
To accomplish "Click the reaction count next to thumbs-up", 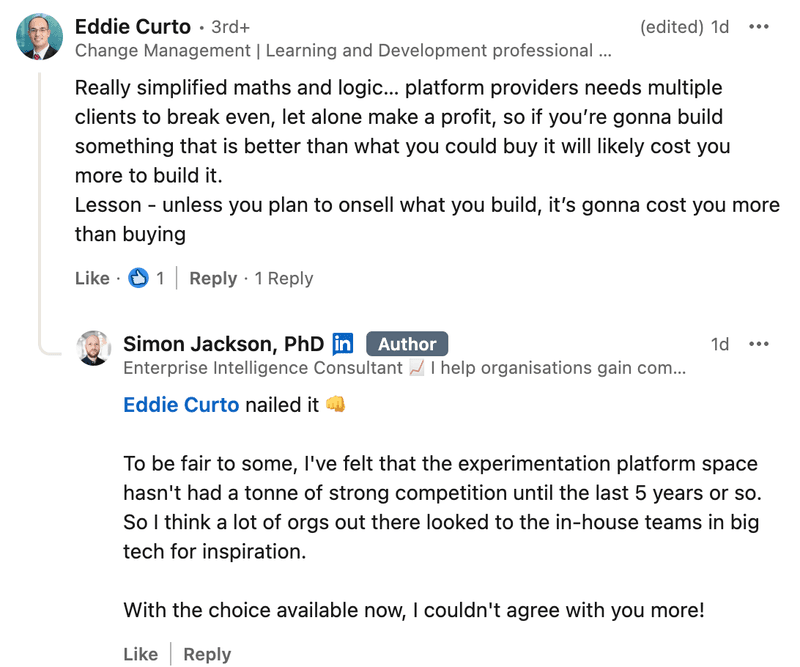I will point(159,278).
